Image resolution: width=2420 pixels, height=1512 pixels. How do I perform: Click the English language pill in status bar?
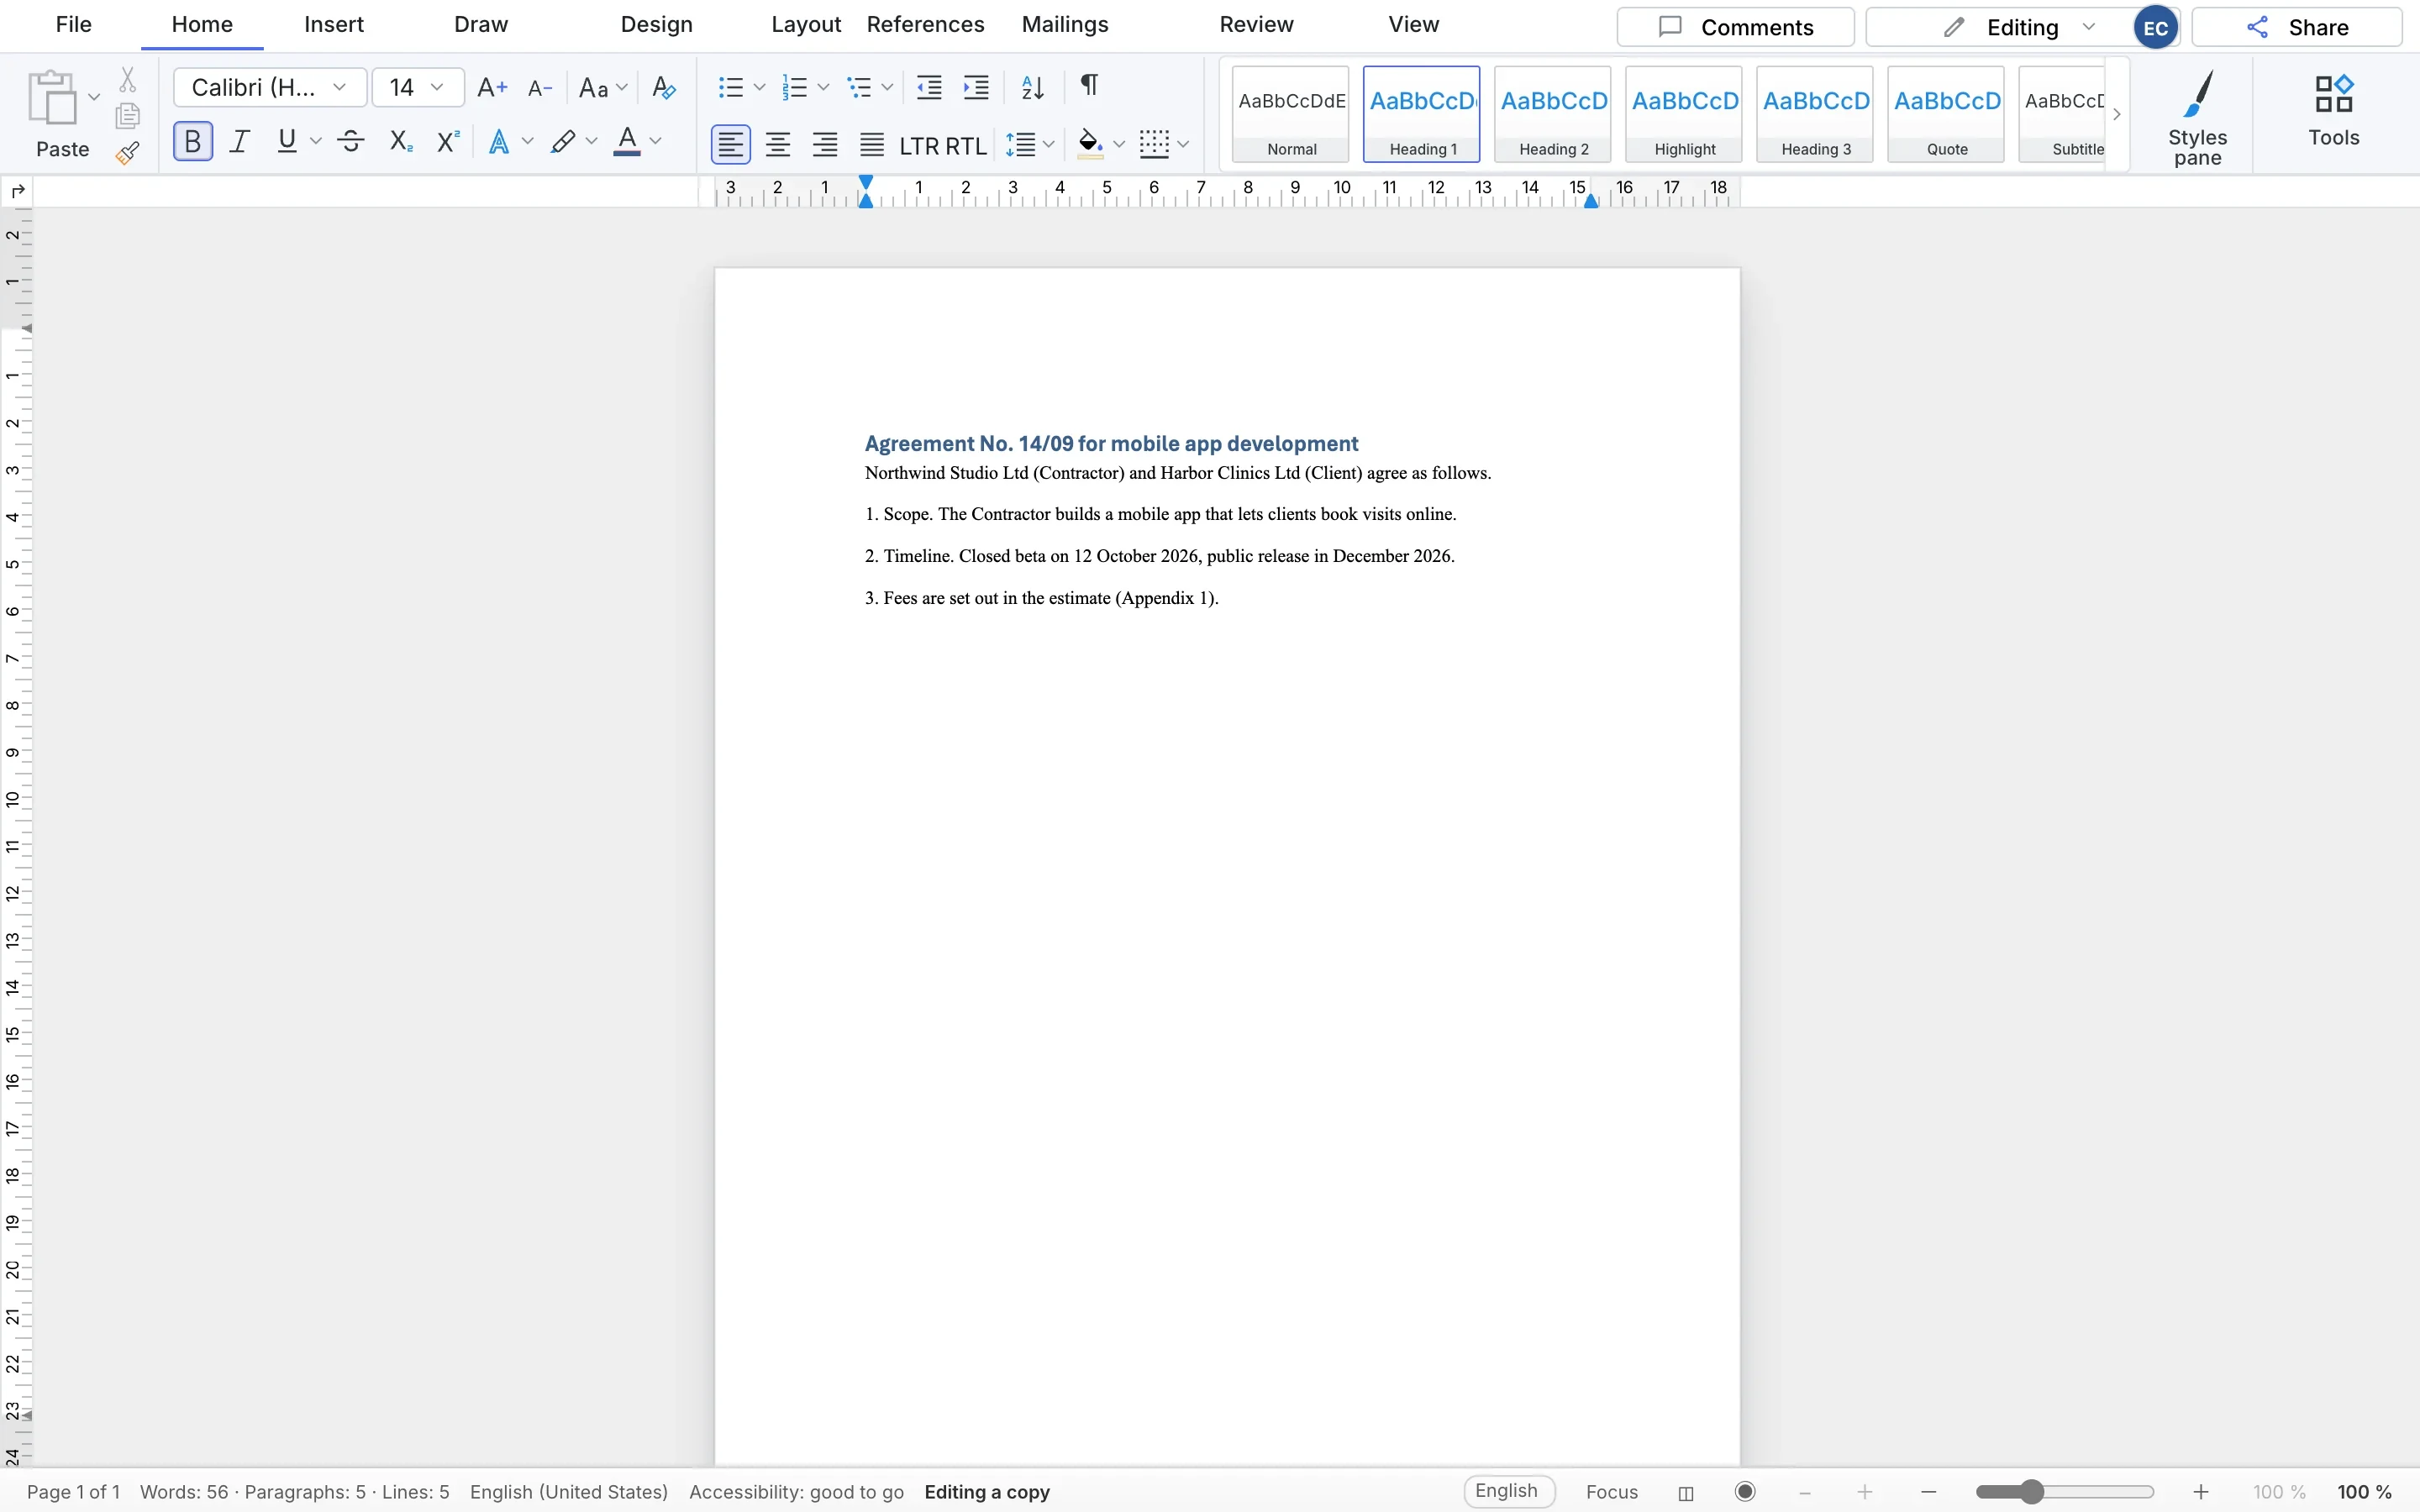pyautogui.click(x=1508, y=1491)
